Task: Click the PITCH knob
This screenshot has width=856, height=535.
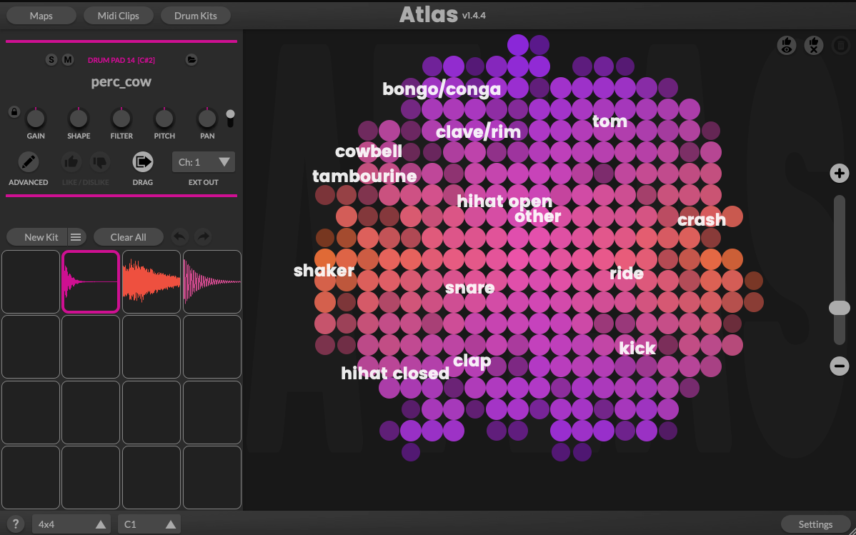Action: click(x=164, y=118)
